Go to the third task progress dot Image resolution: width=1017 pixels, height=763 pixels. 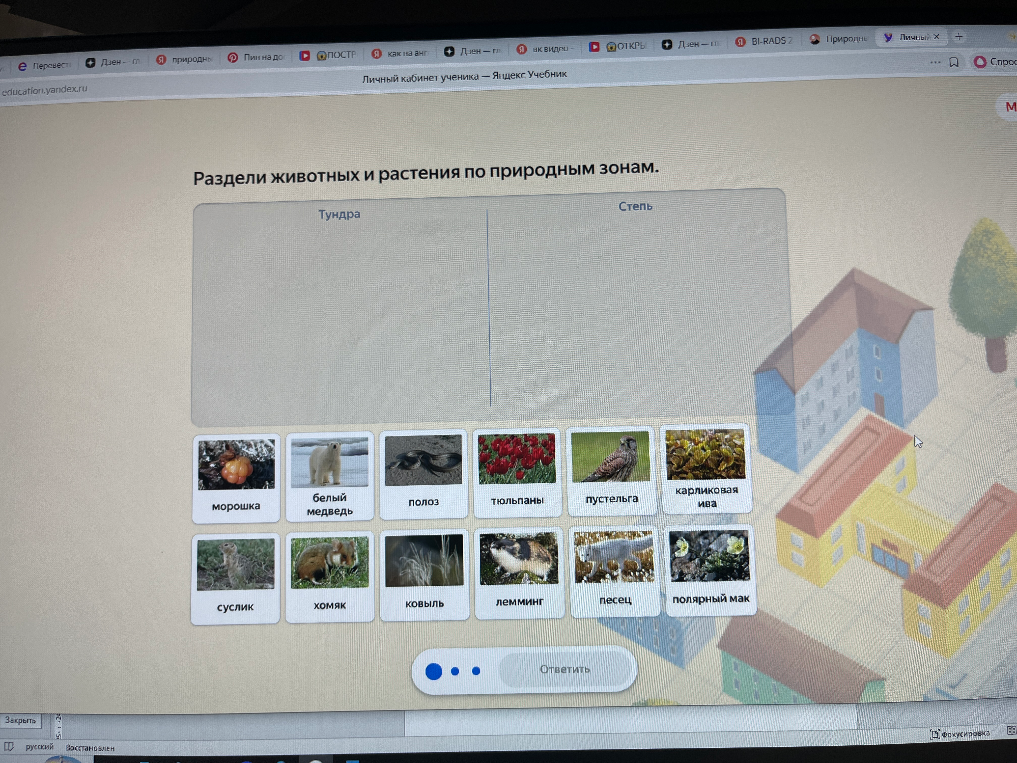(476, 670)
